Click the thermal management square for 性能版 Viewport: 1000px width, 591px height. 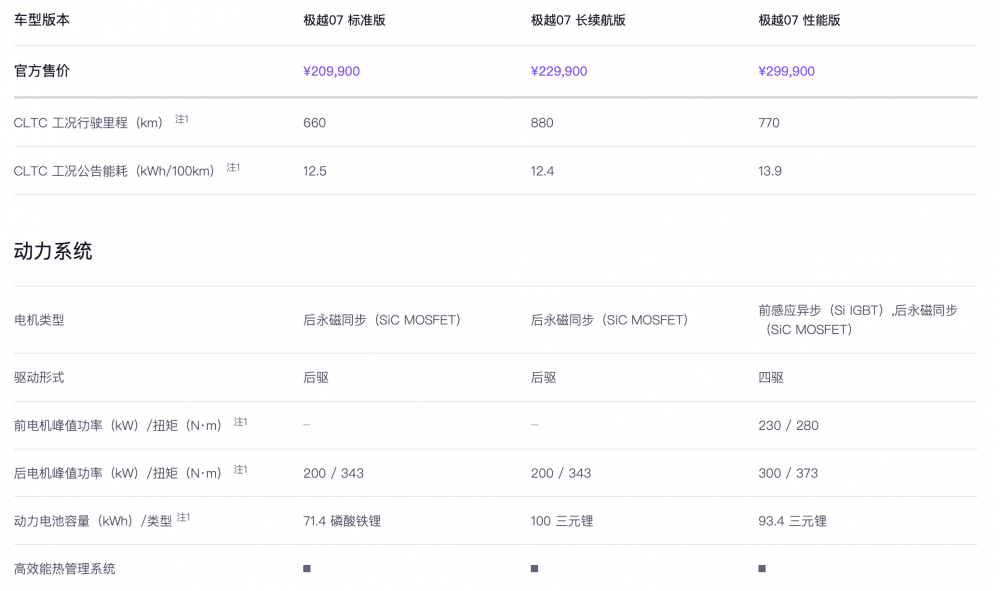tap(762, 568)
